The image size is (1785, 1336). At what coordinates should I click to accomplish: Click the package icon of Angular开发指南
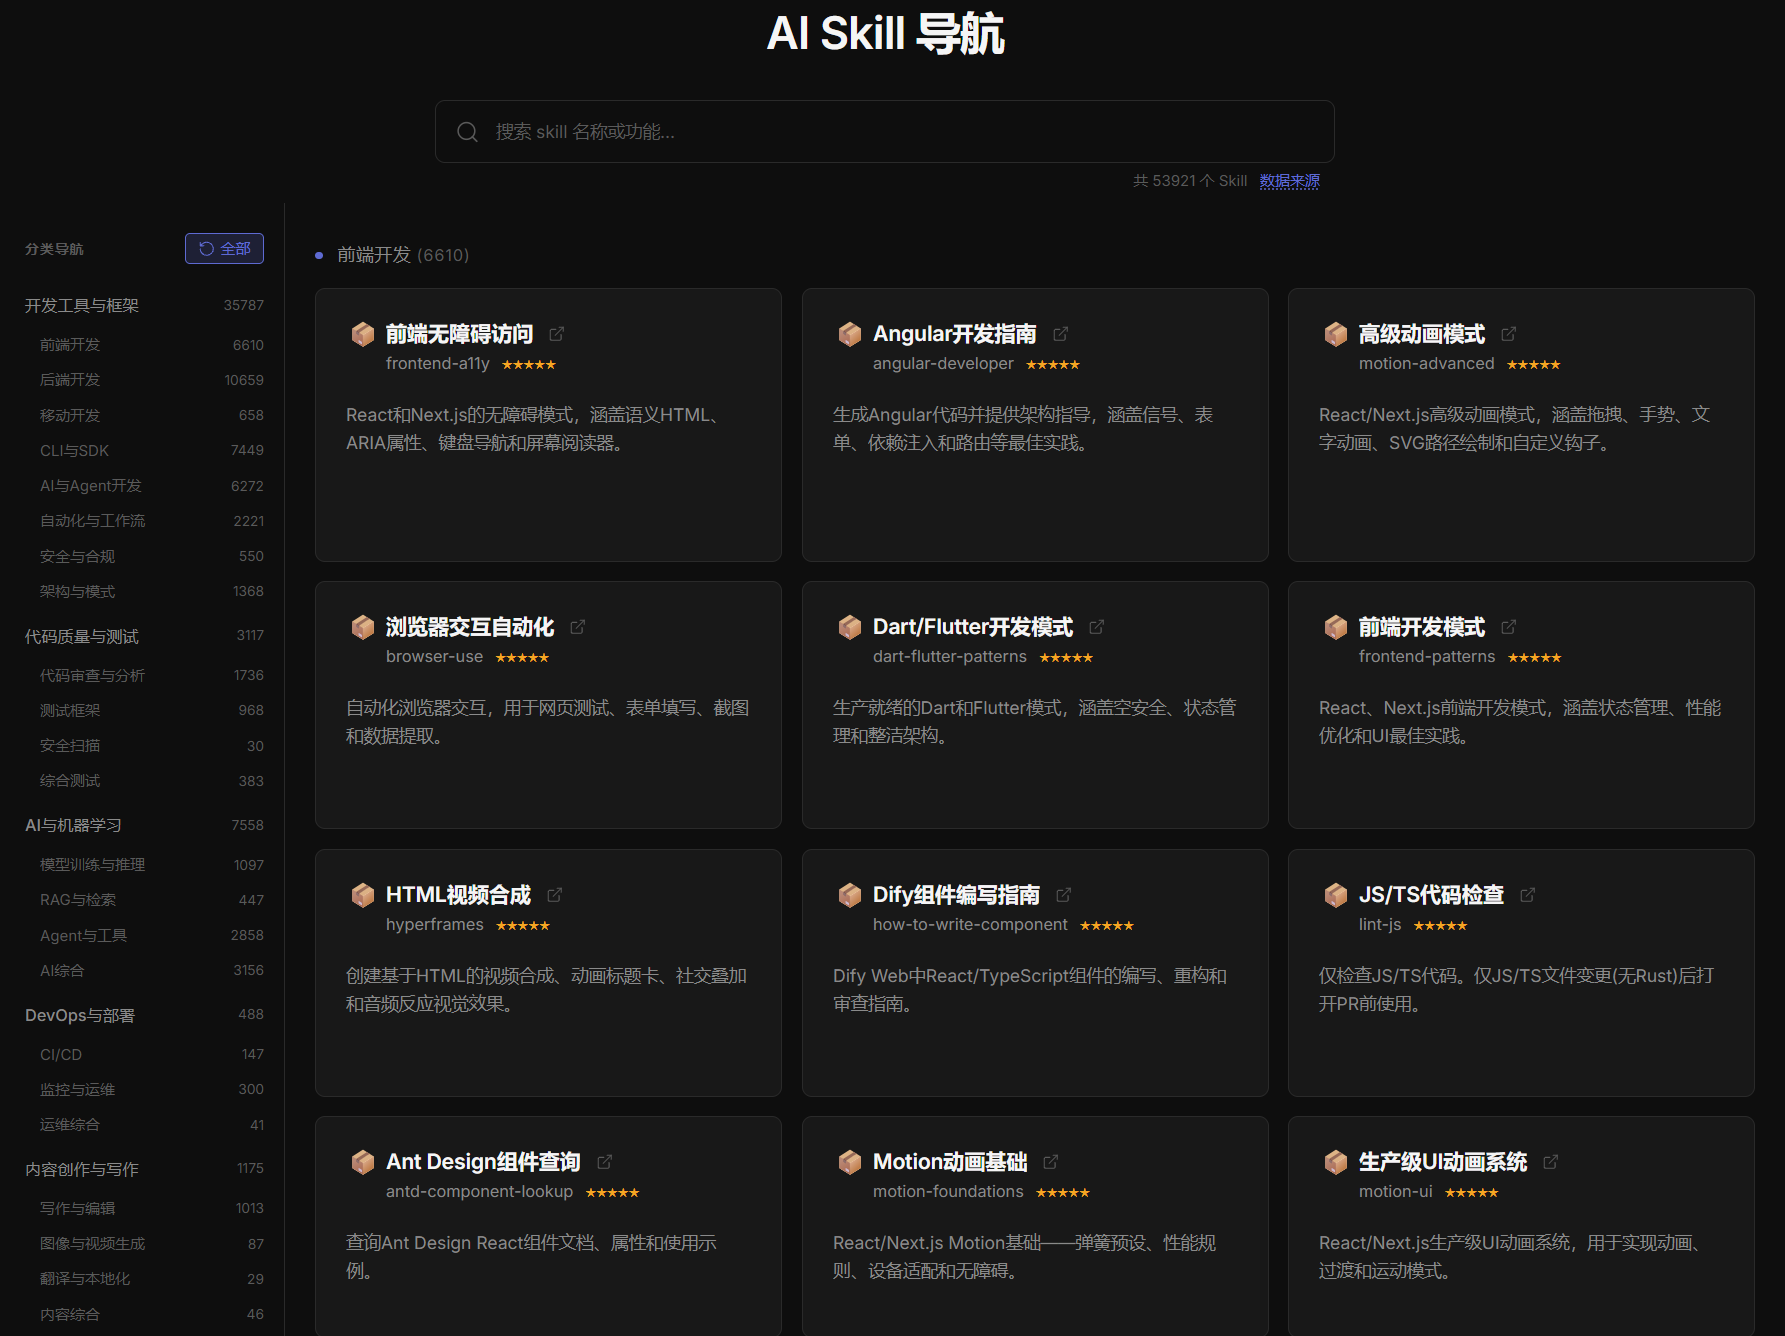click(x=850, y=334)
